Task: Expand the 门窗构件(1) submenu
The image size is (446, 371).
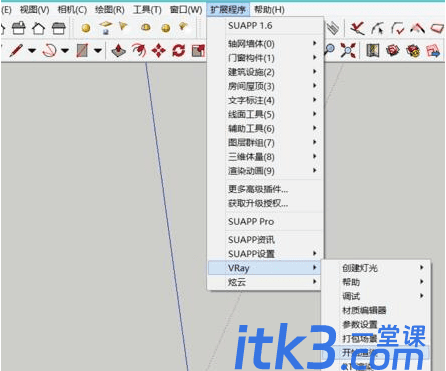Action: point(266,58)
